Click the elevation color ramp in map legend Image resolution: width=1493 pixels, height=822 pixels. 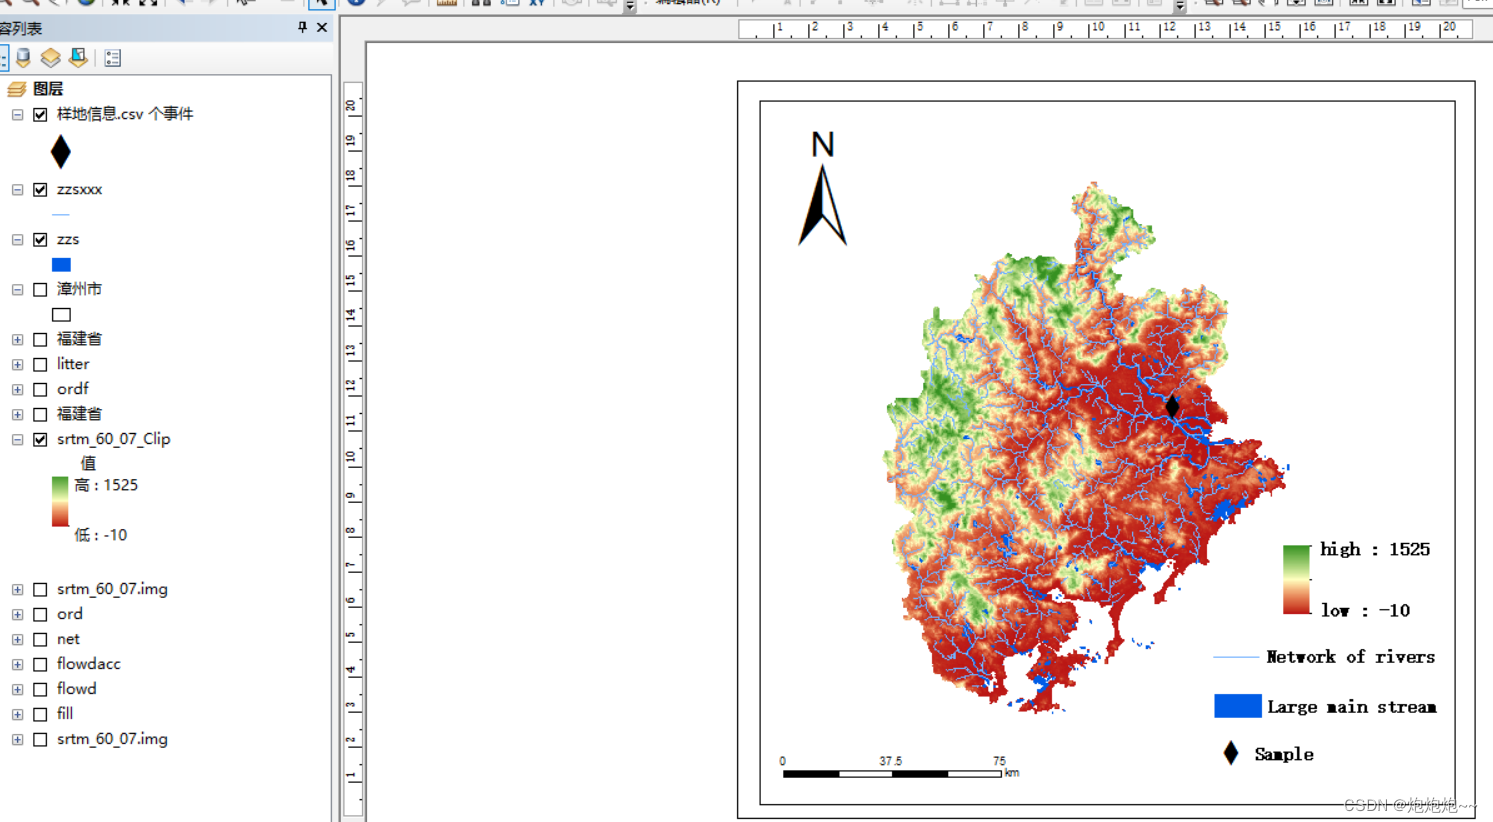pos(1296,580)
